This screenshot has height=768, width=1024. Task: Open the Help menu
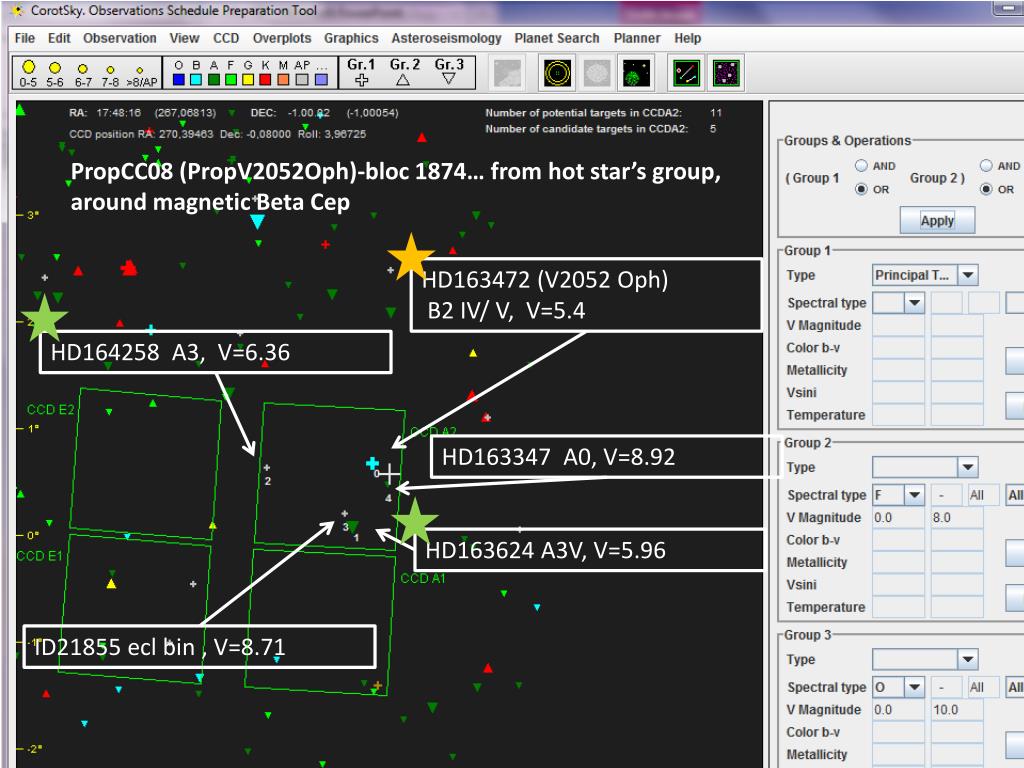[688, 38]
